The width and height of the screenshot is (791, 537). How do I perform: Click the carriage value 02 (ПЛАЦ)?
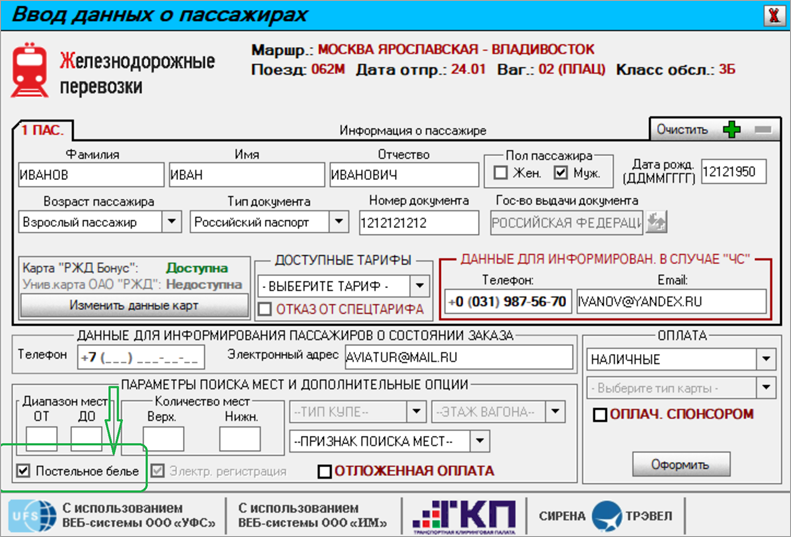(572, 69)
